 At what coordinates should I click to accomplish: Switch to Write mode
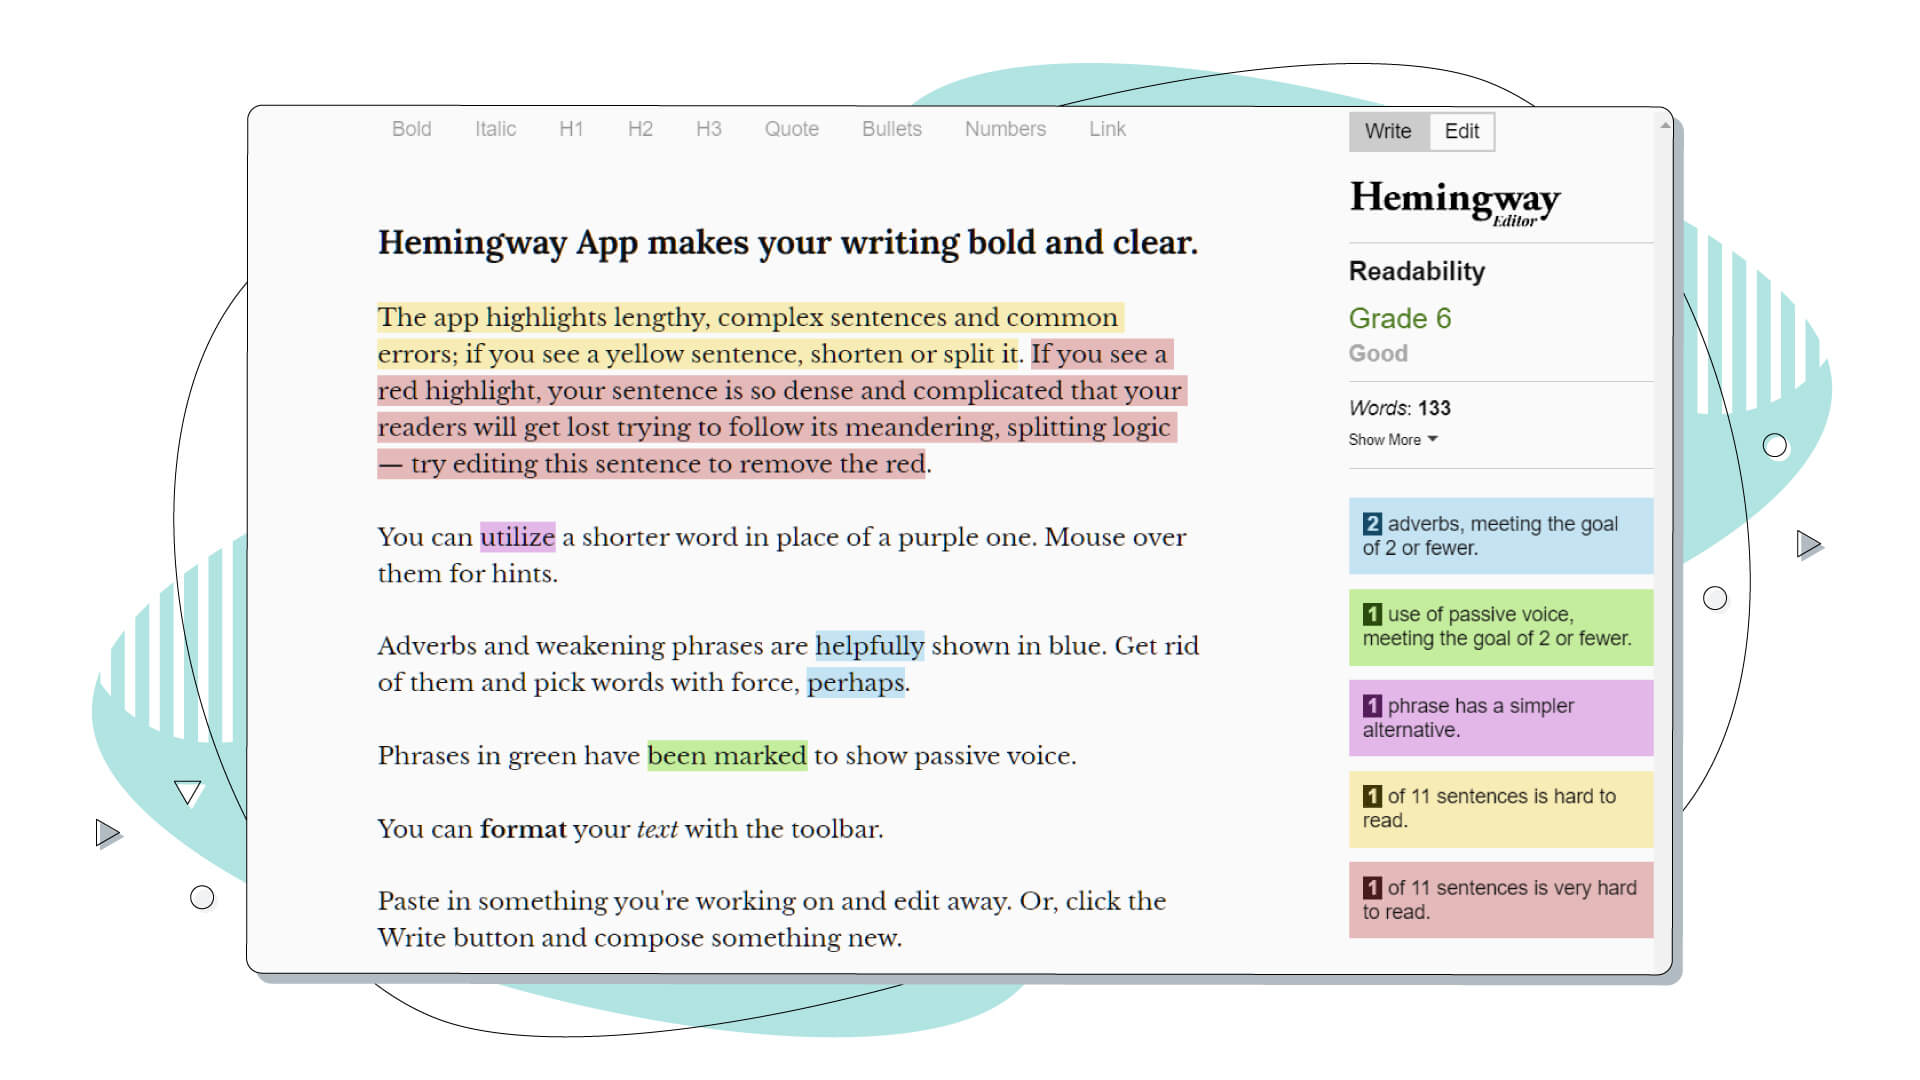tap(1387, 131)
